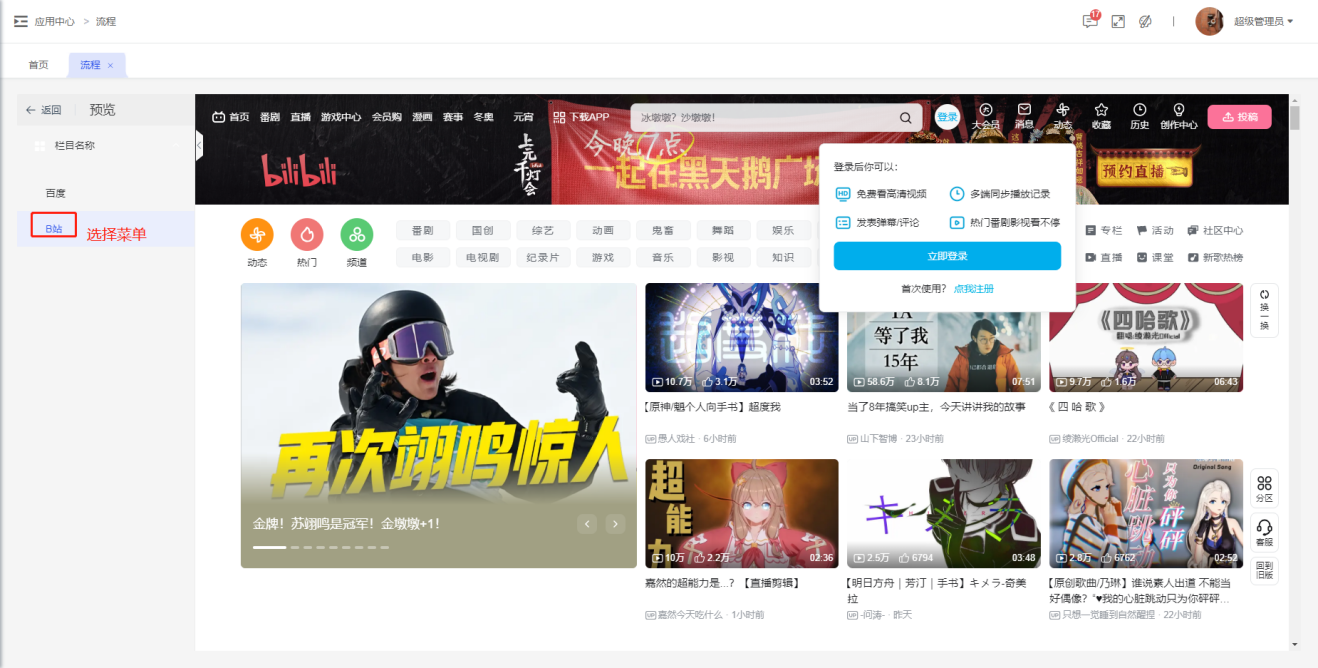Open 动态 pinwheel icon in header
This screenshot has width=1318, height=668.
[x=1062, y=116]
